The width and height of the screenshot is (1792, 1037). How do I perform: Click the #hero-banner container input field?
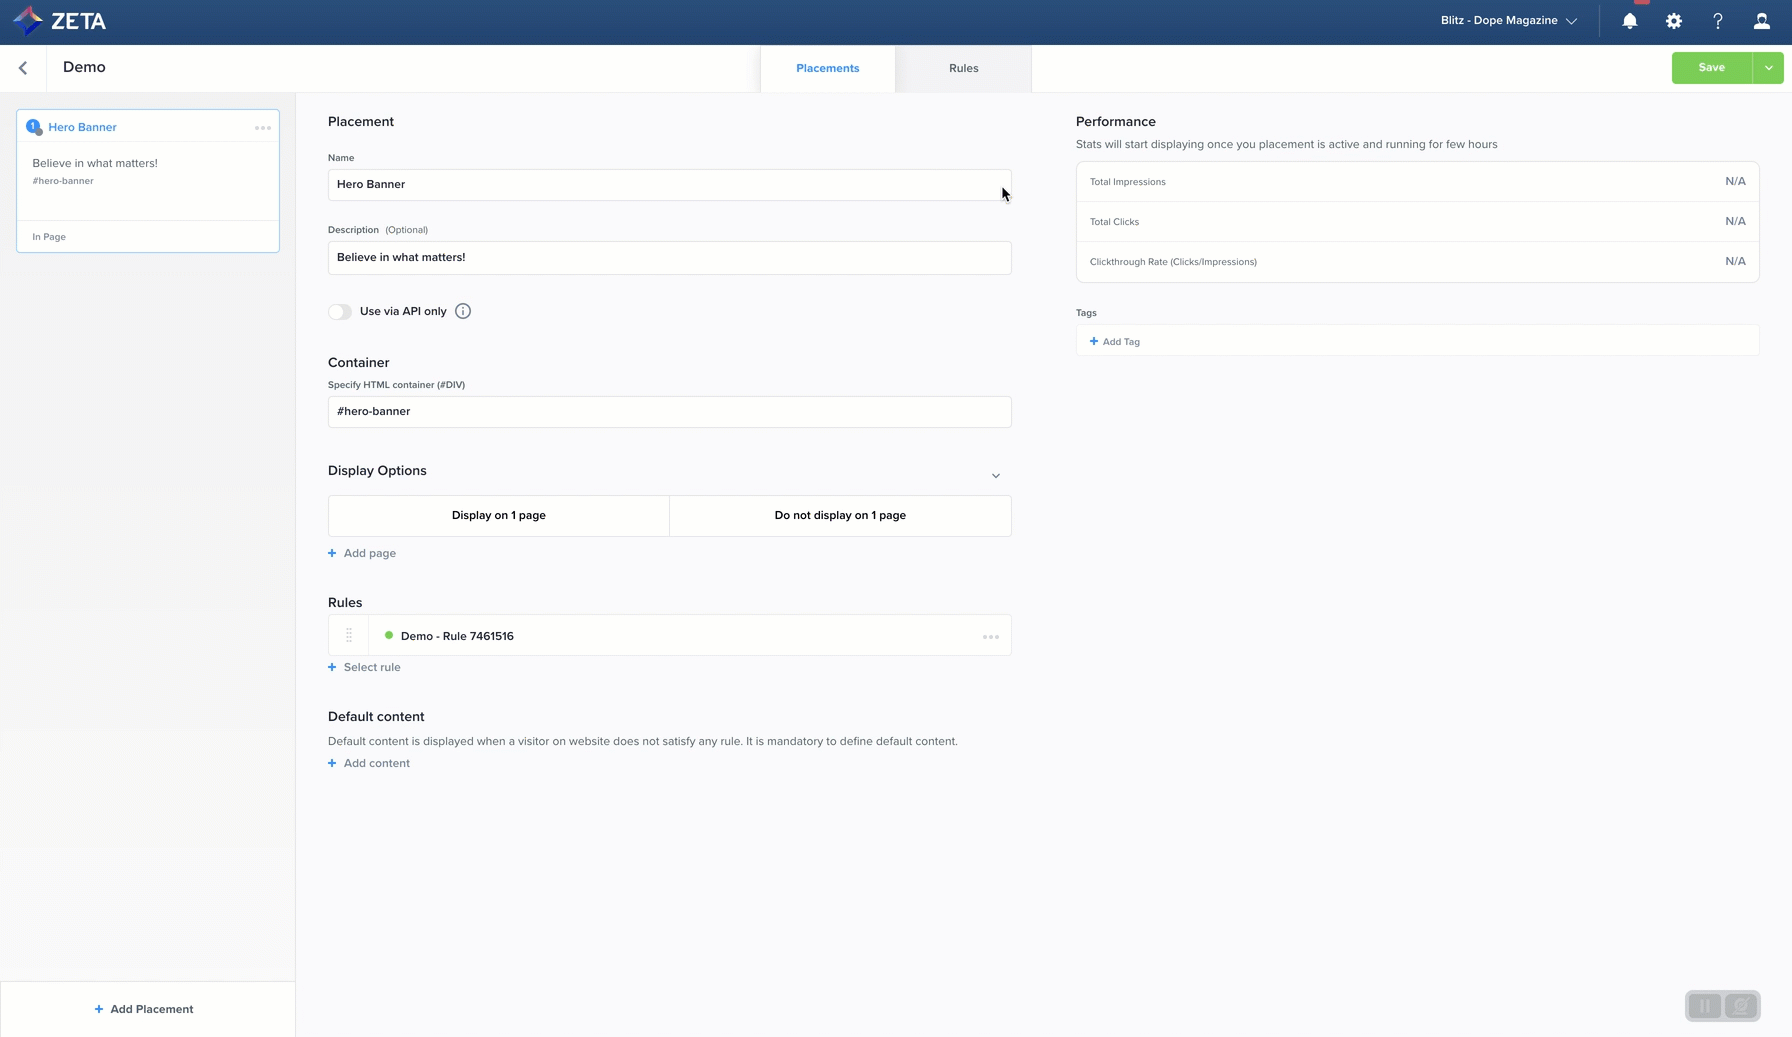click(x=669, y=412)
